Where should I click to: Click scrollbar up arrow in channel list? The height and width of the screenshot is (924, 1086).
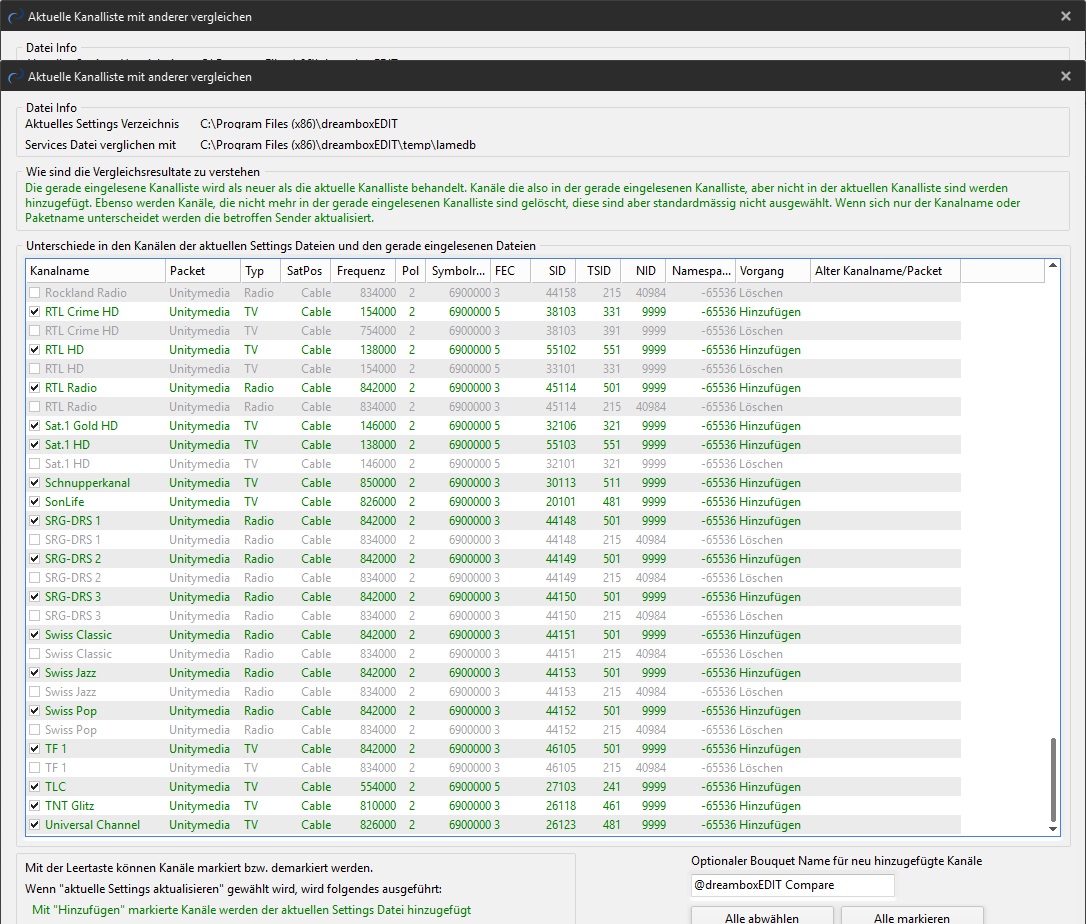[1052, 266]
